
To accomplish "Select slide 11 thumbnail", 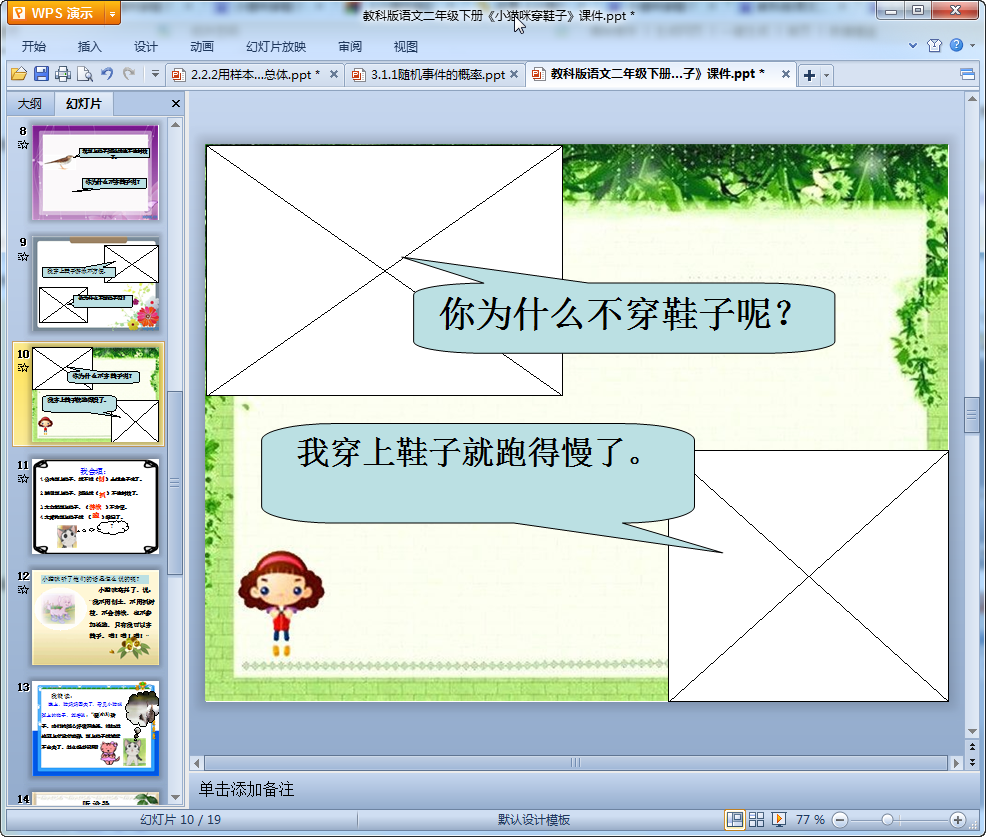I will [x=96, y=506].
